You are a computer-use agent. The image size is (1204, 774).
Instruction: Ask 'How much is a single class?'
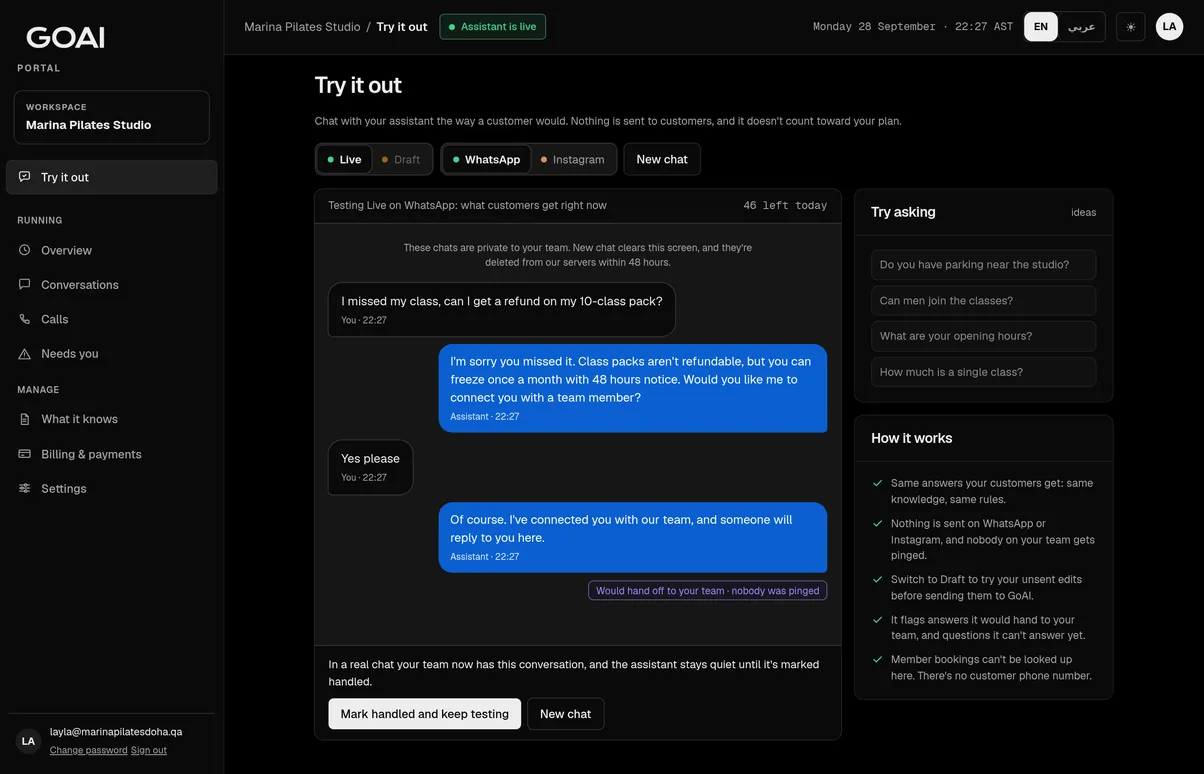point(983,372)
